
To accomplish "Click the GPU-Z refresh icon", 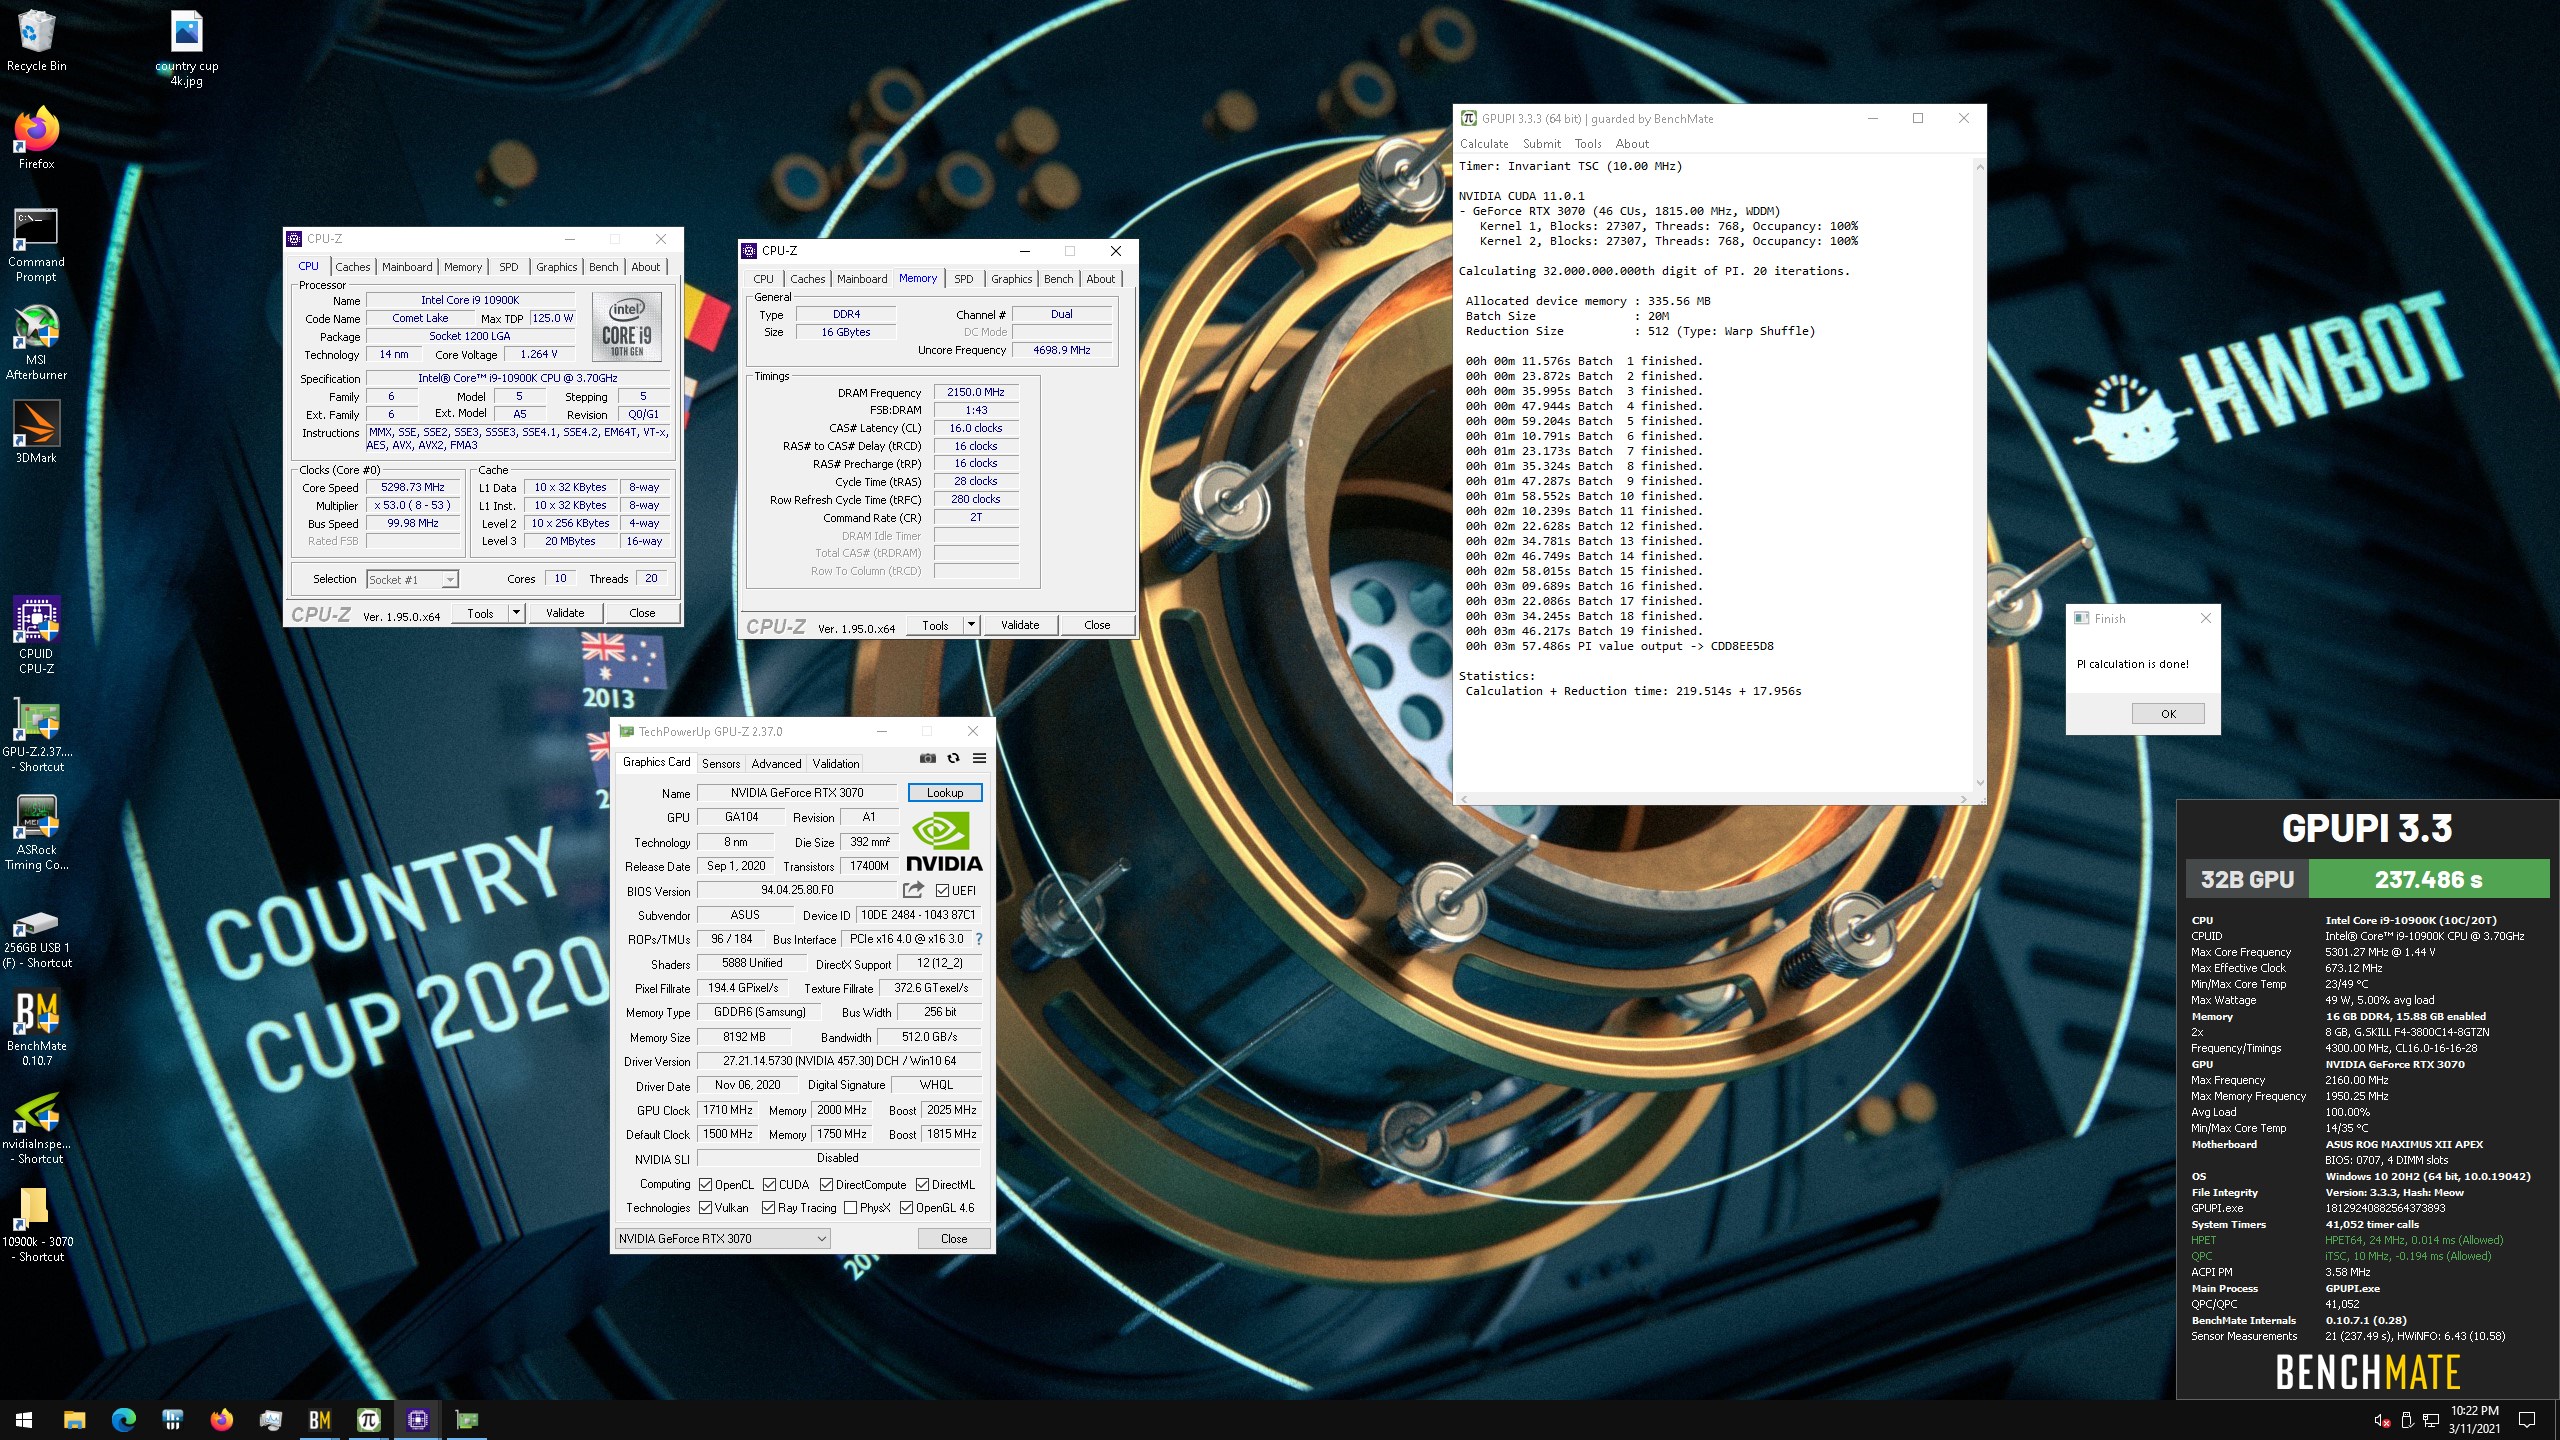I will coord(953,759).
